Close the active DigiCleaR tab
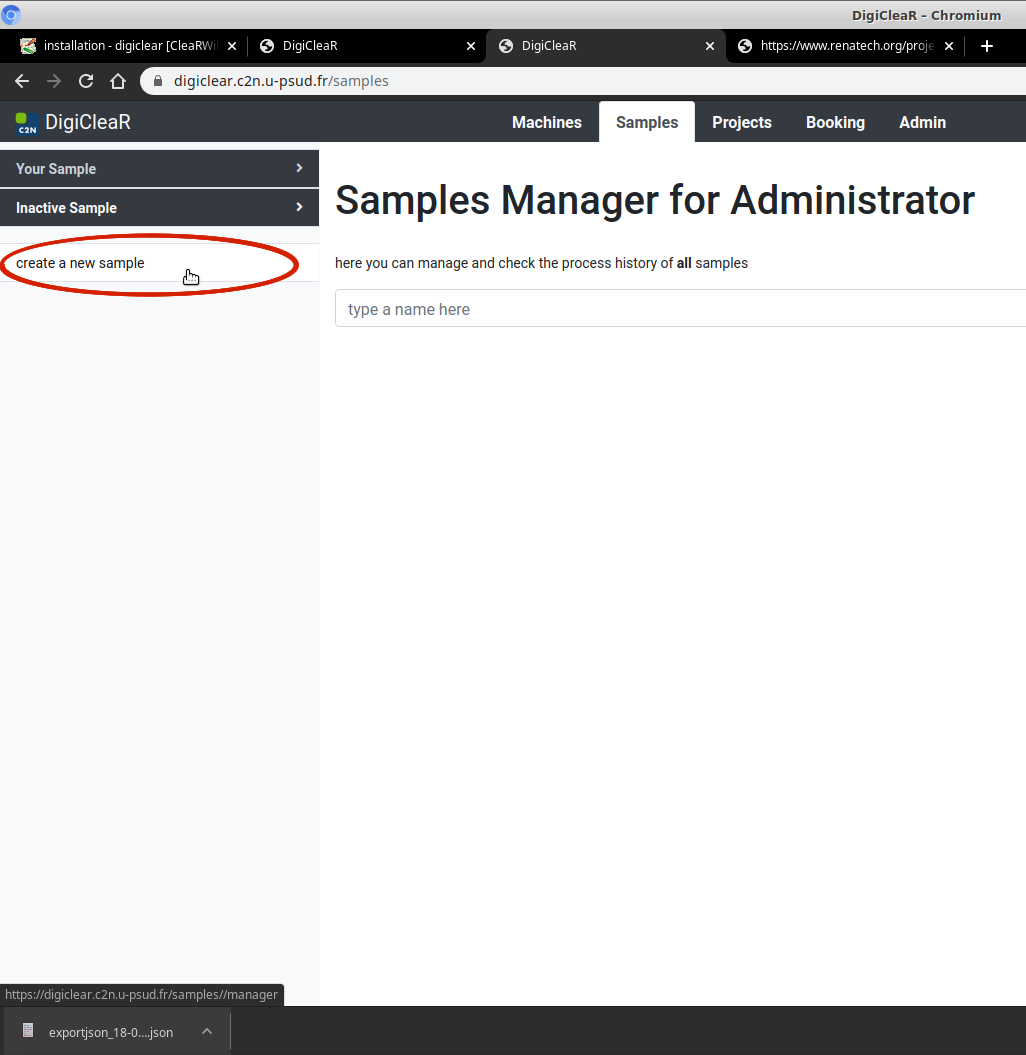1026x1055 pixels. [x=710, y=46]
